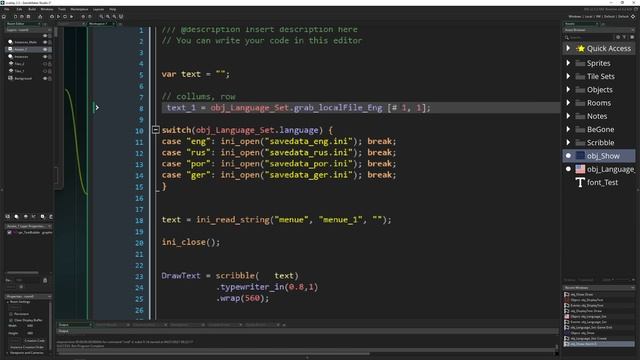The image size is (640, 360).
Task: Open the Layouts menu
Action: pyautogui.click(x=98, y=9)
